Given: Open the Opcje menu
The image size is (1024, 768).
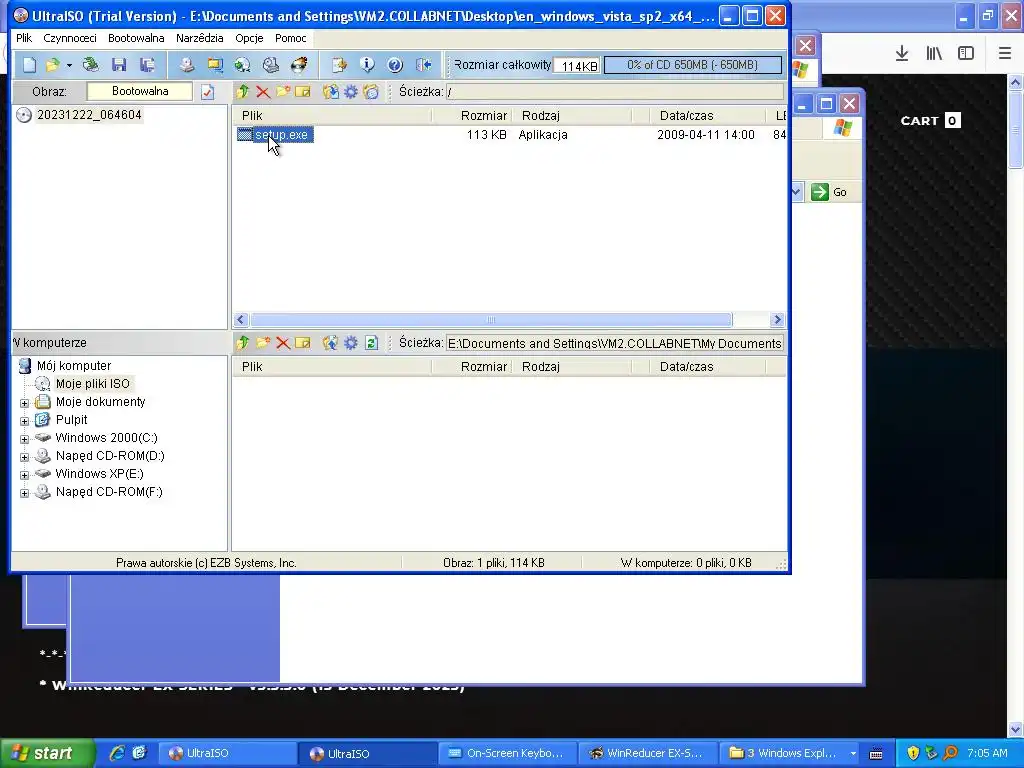Looking at the screenshot, I should pos(249,38).
